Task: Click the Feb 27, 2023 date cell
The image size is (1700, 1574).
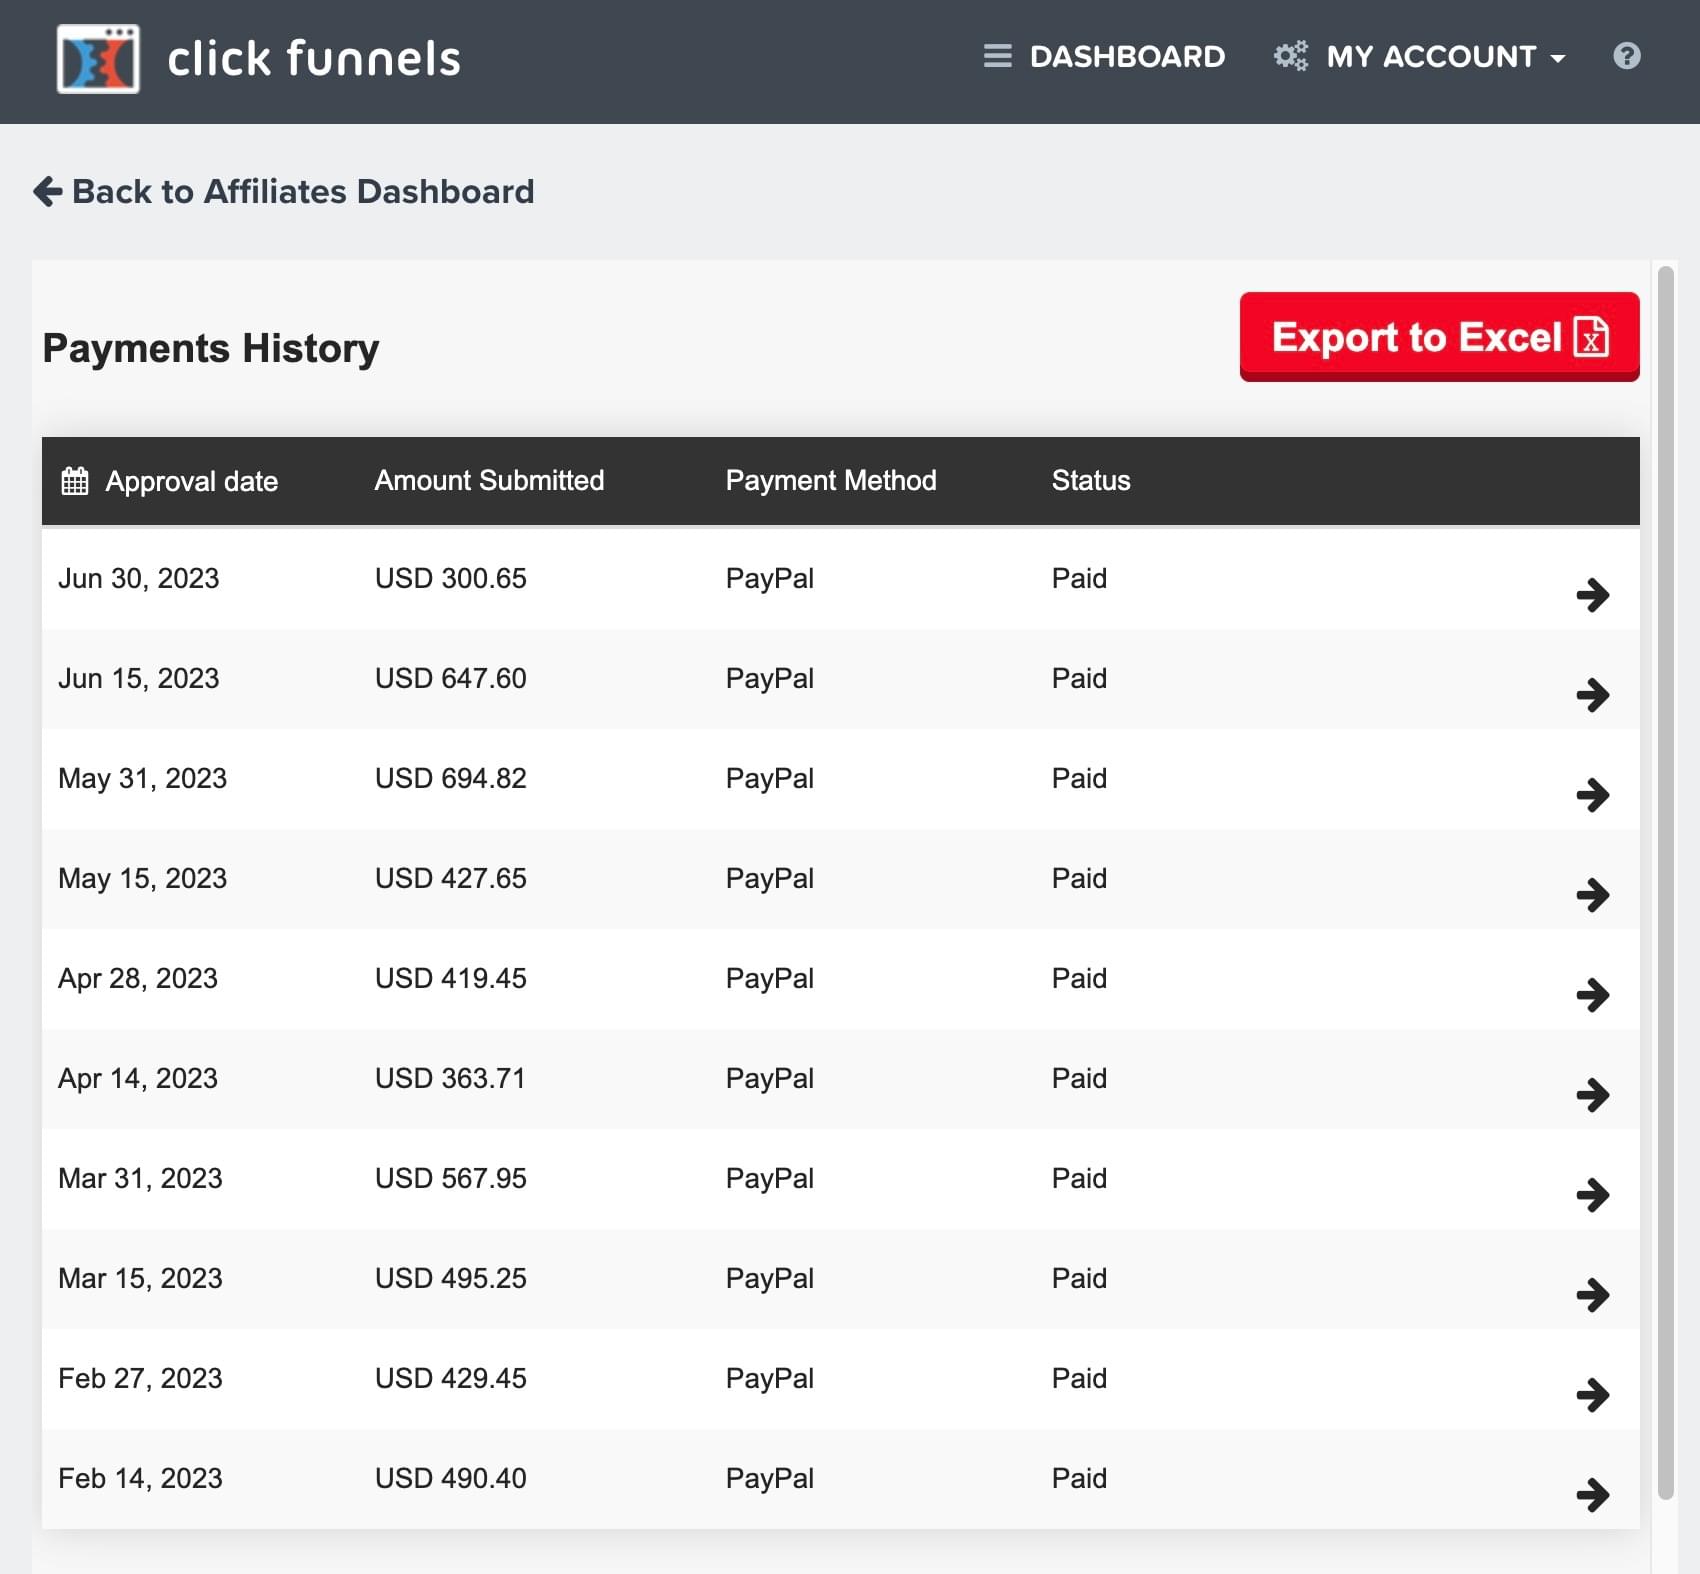Action: coord(140,1378)
